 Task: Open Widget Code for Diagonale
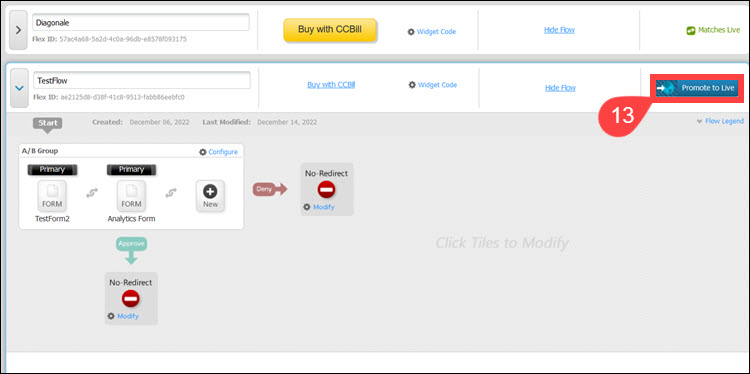tap(432, 32)
